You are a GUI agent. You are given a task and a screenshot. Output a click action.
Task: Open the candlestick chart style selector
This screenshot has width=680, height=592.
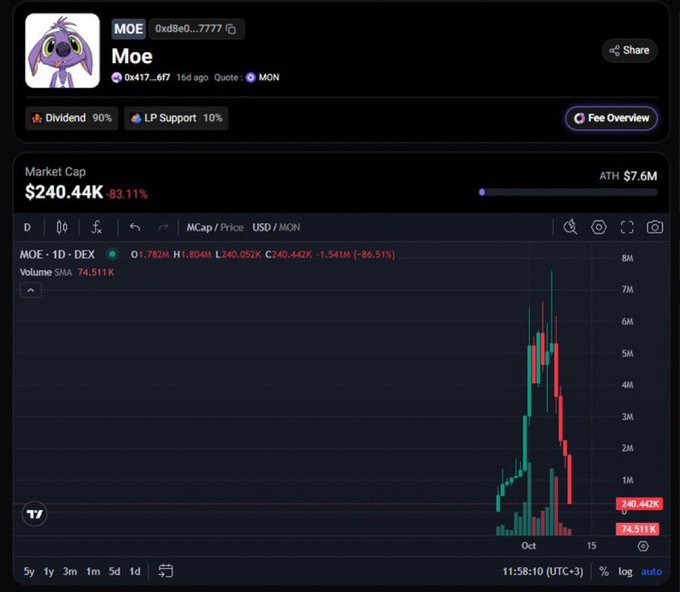62,227
